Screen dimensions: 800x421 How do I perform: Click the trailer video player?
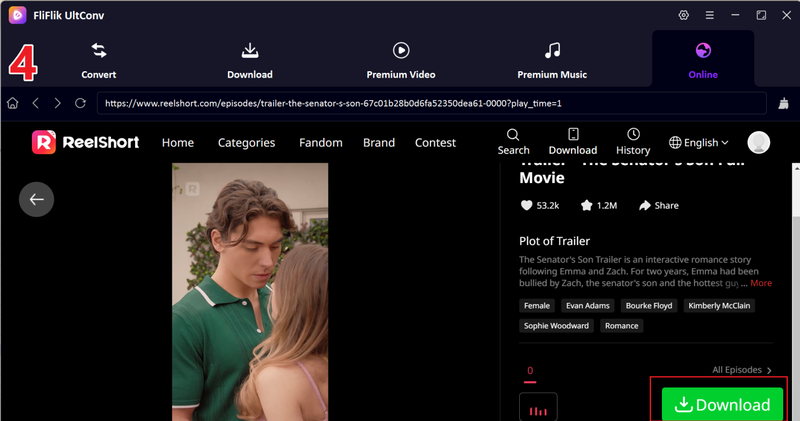[250, 292]
